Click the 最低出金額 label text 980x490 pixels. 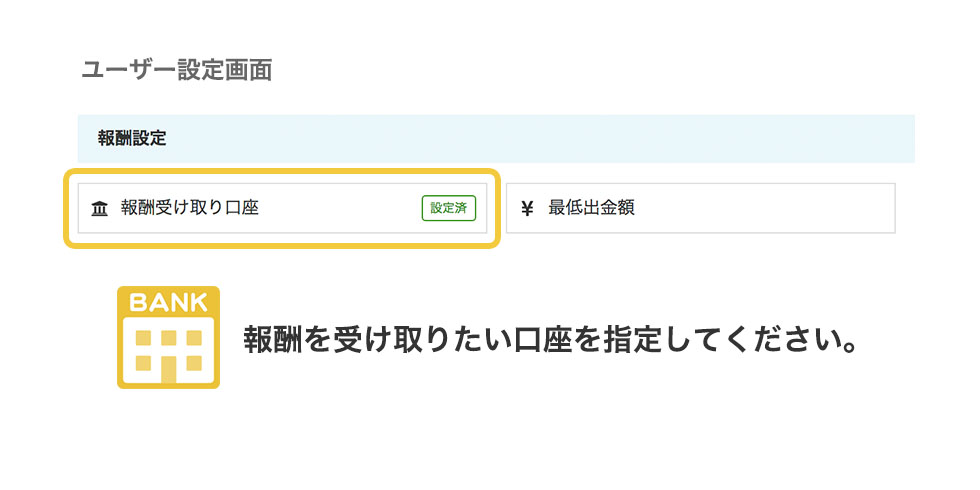click(x=591, y=208)
